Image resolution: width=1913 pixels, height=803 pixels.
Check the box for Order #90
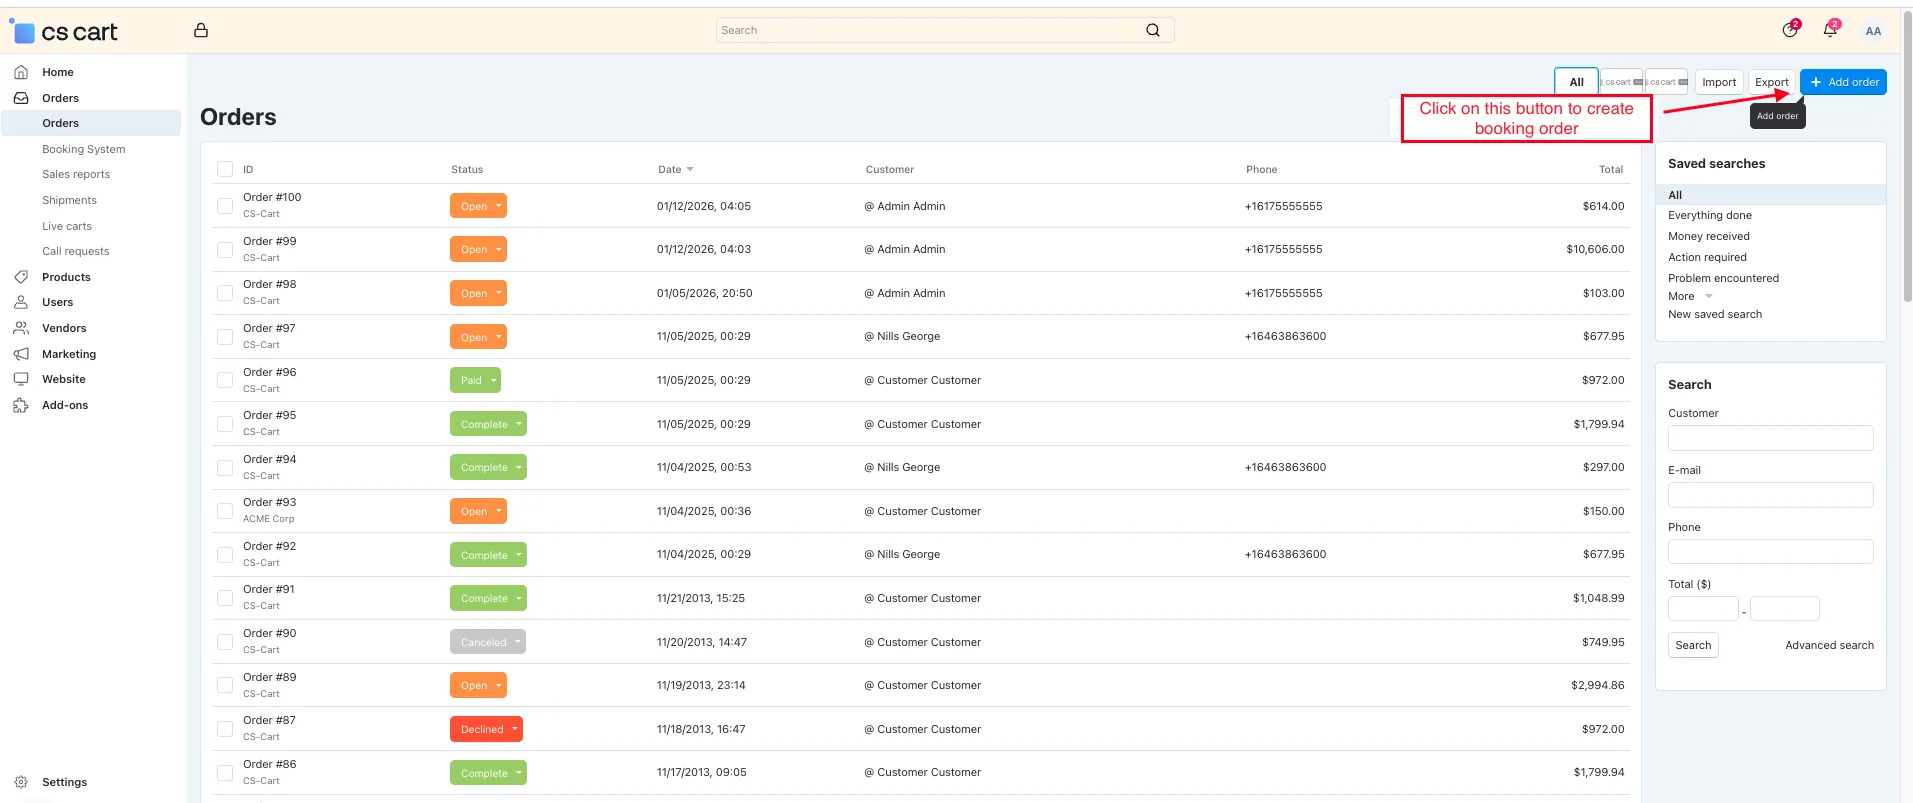225,642
